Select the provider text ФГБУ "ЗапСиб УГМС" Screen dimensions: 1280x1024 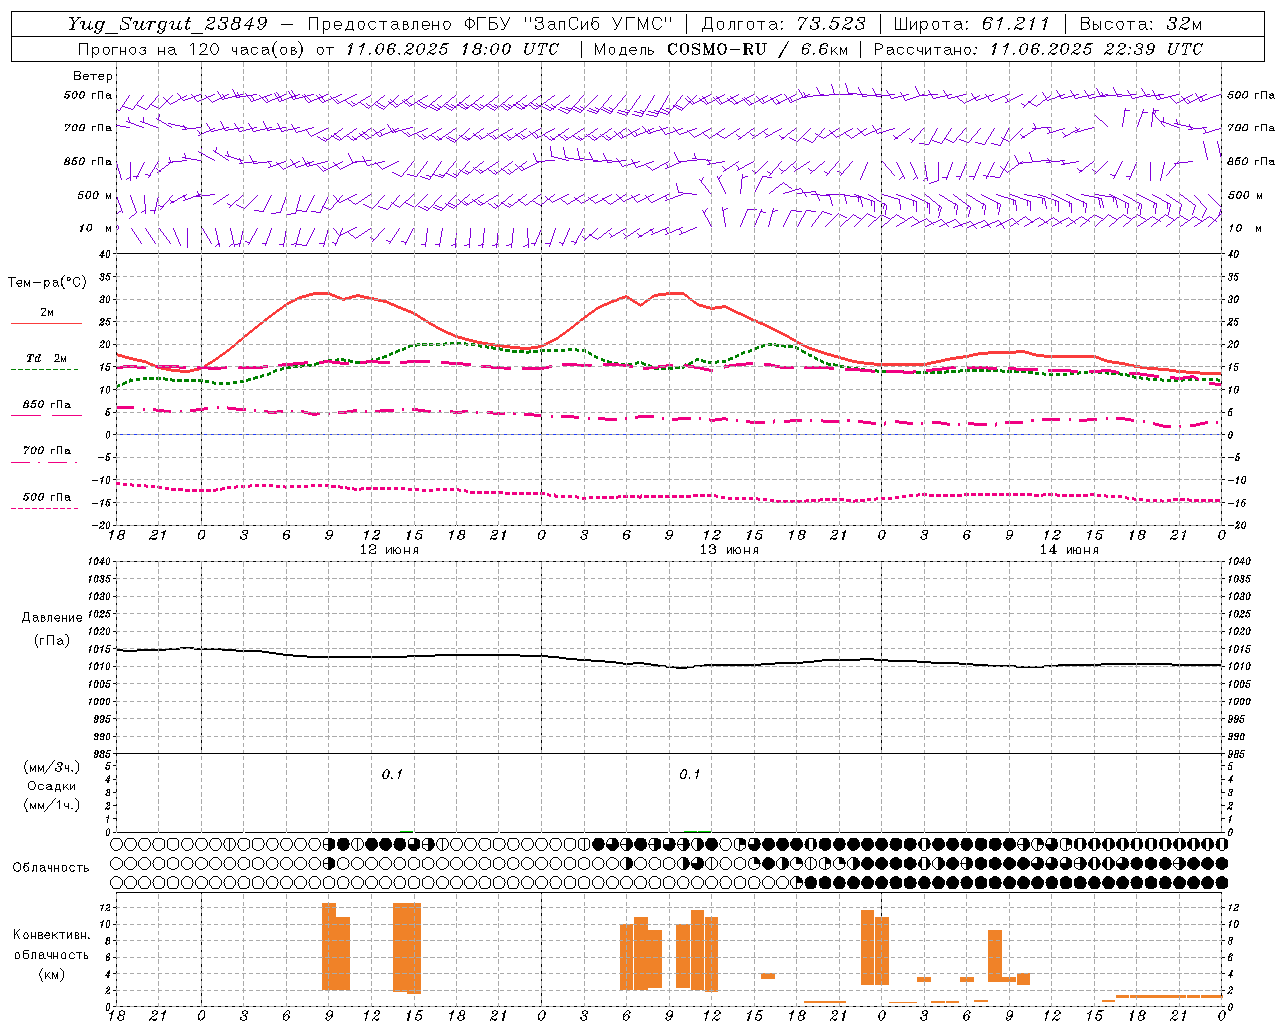(x=569, y=24)
